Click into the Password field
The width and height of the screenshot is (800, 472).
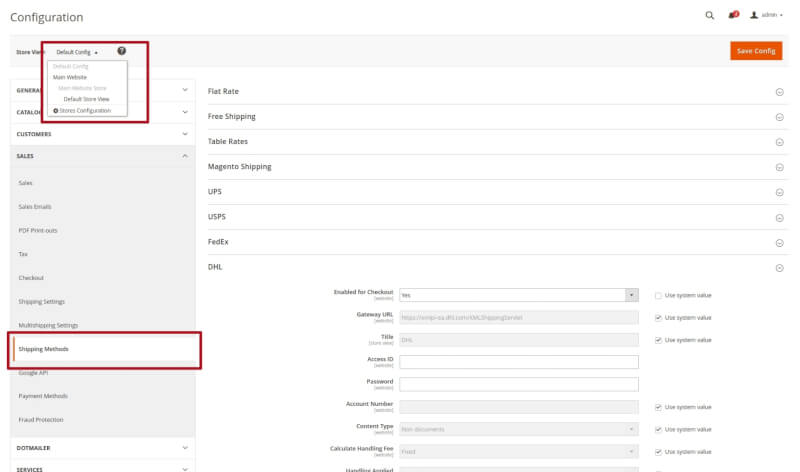click(x=519, y=384)
